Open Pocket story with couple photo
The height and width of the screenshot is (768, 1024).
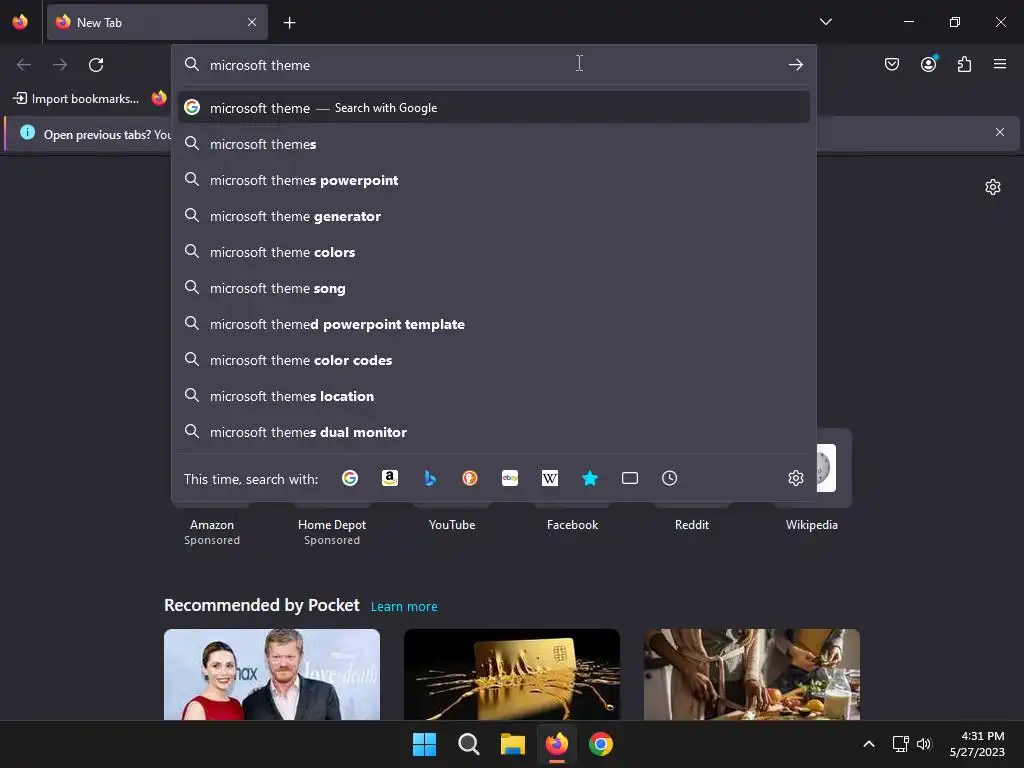tap(272, 674)
